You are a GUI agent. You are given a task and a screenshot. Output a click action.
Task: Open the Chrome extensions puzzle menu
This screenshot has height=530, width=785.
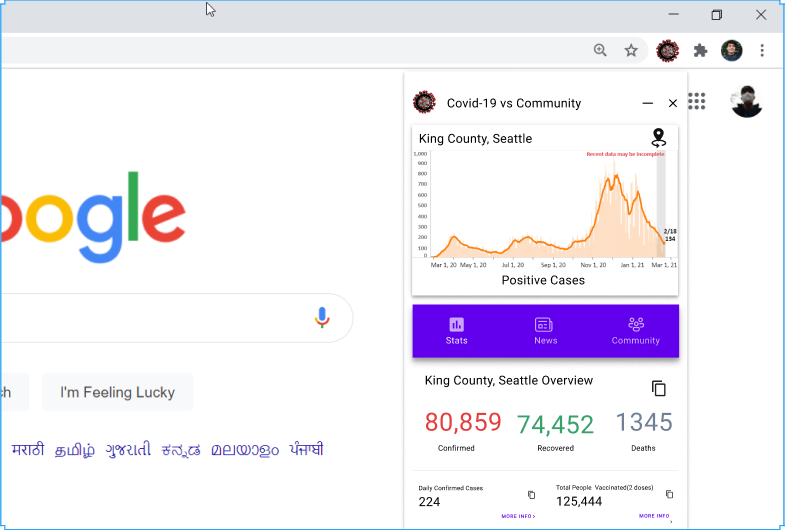(x=700, y=51)
